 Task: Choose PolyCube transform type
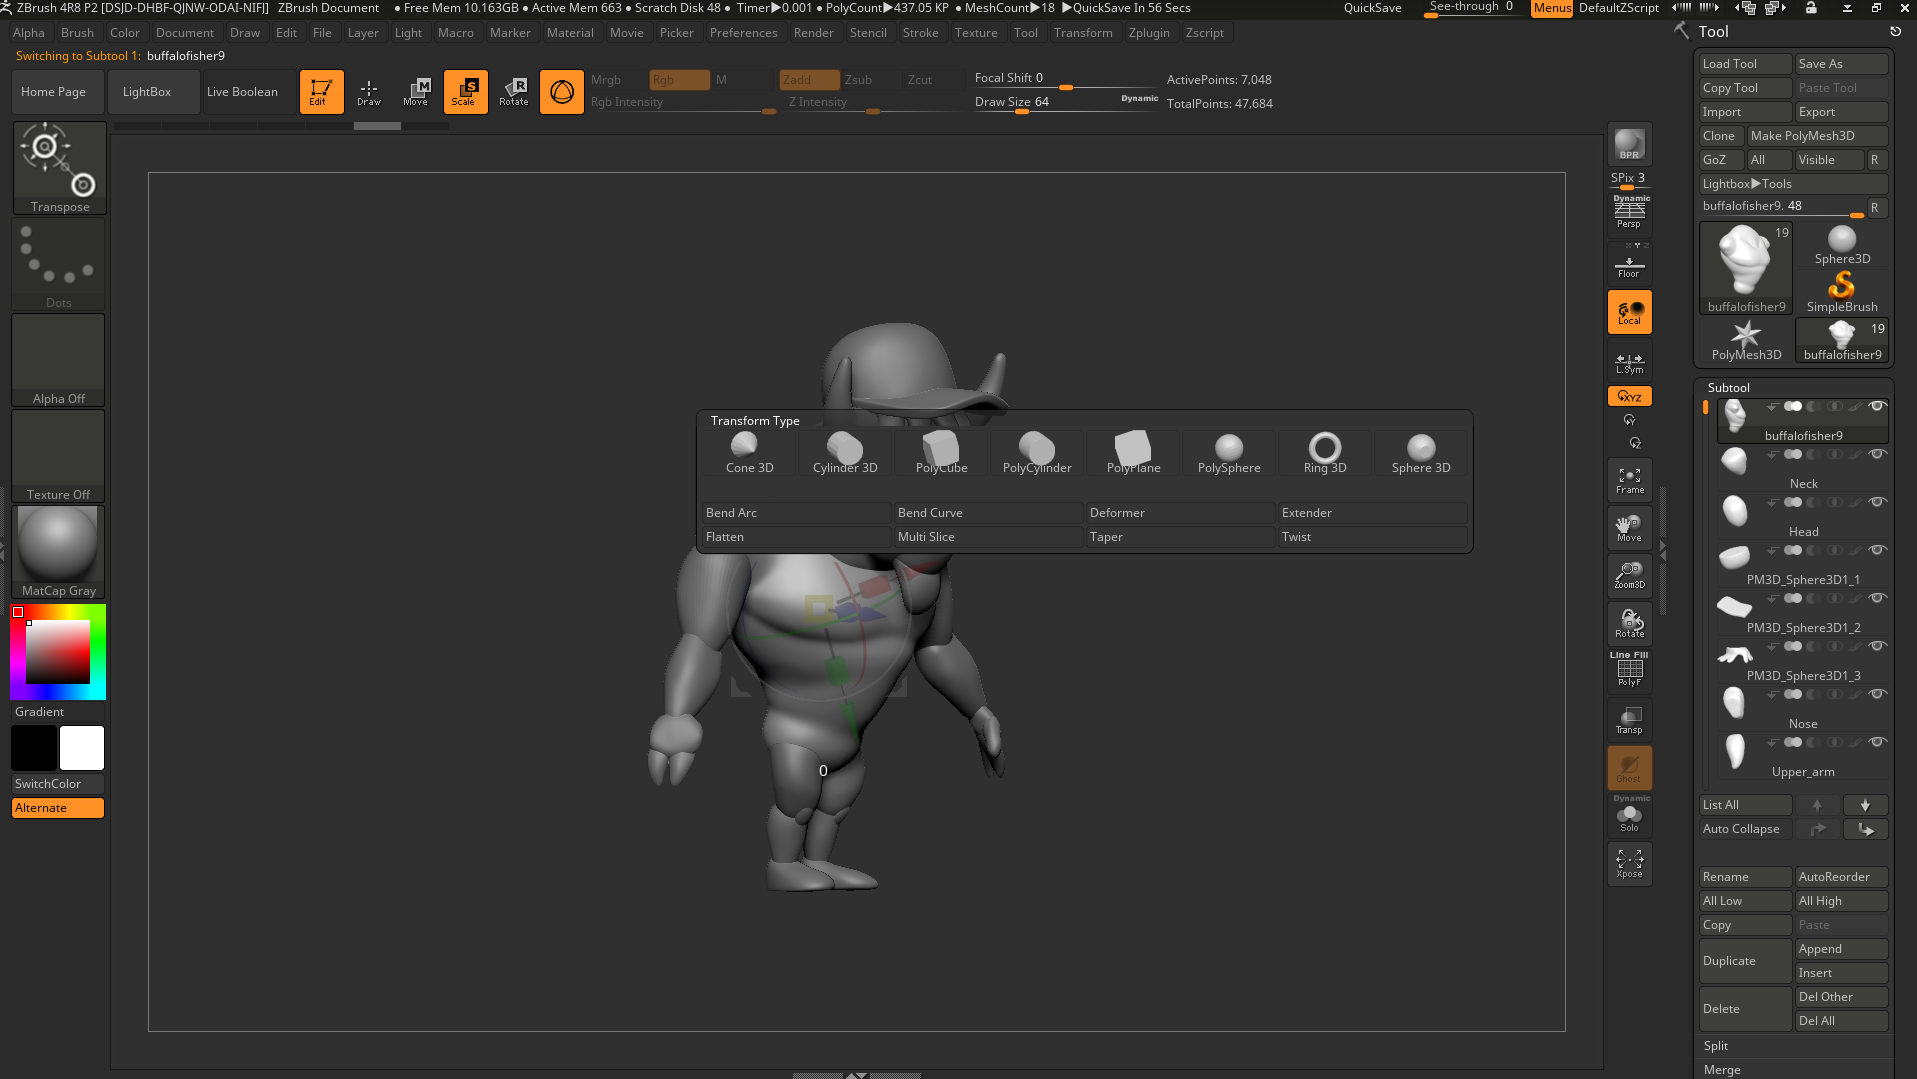[941, 453]
